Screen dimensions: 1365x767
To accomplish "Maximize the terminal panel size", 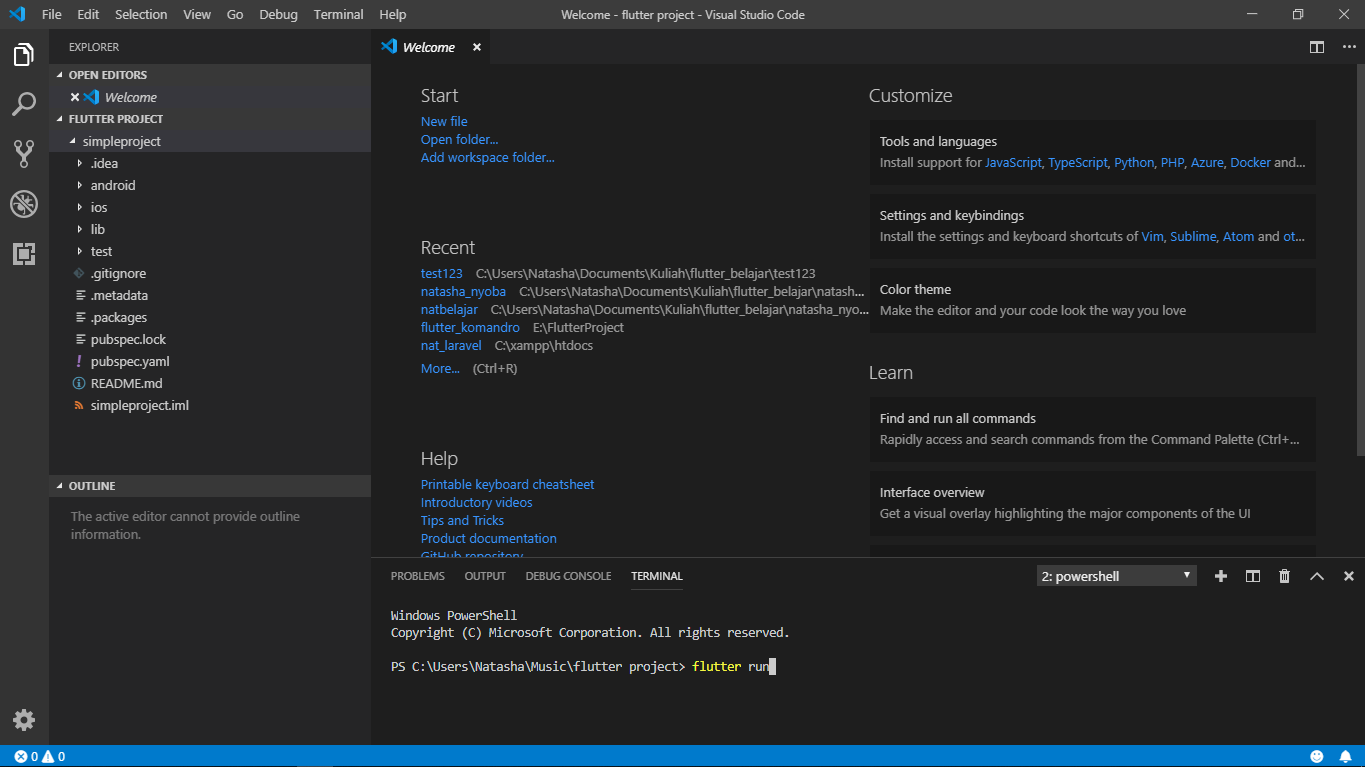I will 1317,576.
